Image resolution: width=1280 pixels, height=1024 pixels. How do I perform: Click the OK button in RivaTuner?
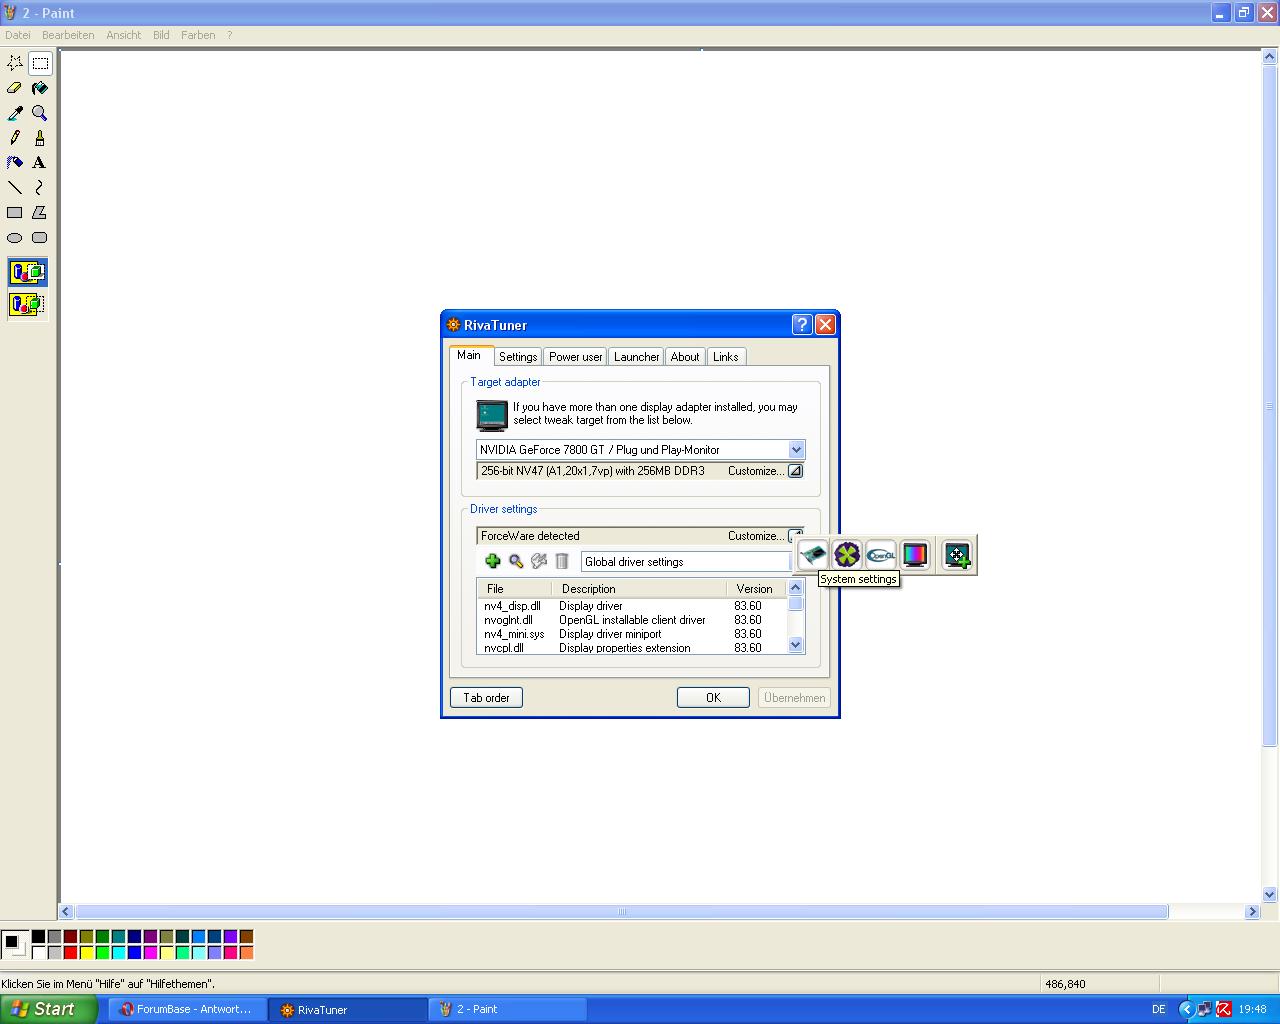point(713,698)
